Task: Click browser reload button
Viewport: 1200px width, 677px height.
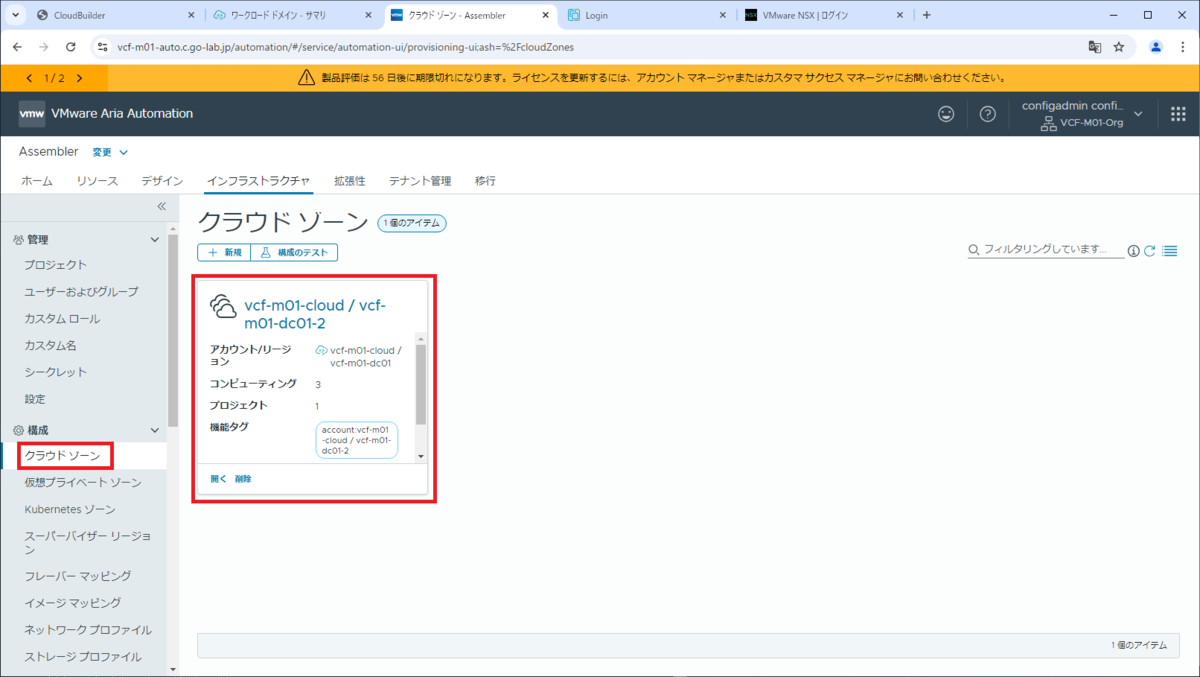Action: click(71, 47)
